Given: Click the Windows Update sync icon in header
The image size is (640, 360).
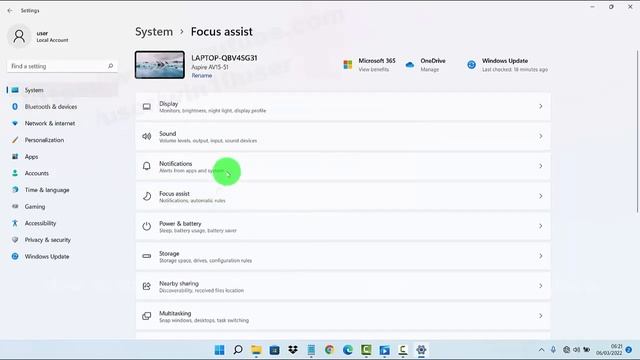Looking at the screenshot, I should click(x=471, y=64).
